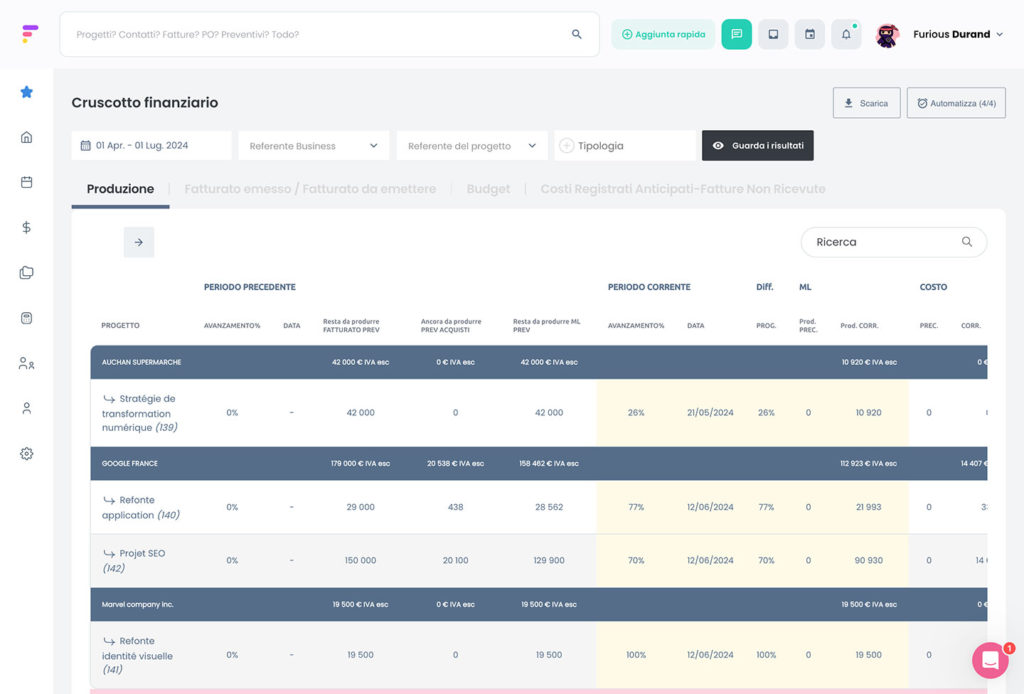Click the plus icon beside Tipologia
Image resolution: width=1024 pixels, height=694 pixels.
pos(567,146)
